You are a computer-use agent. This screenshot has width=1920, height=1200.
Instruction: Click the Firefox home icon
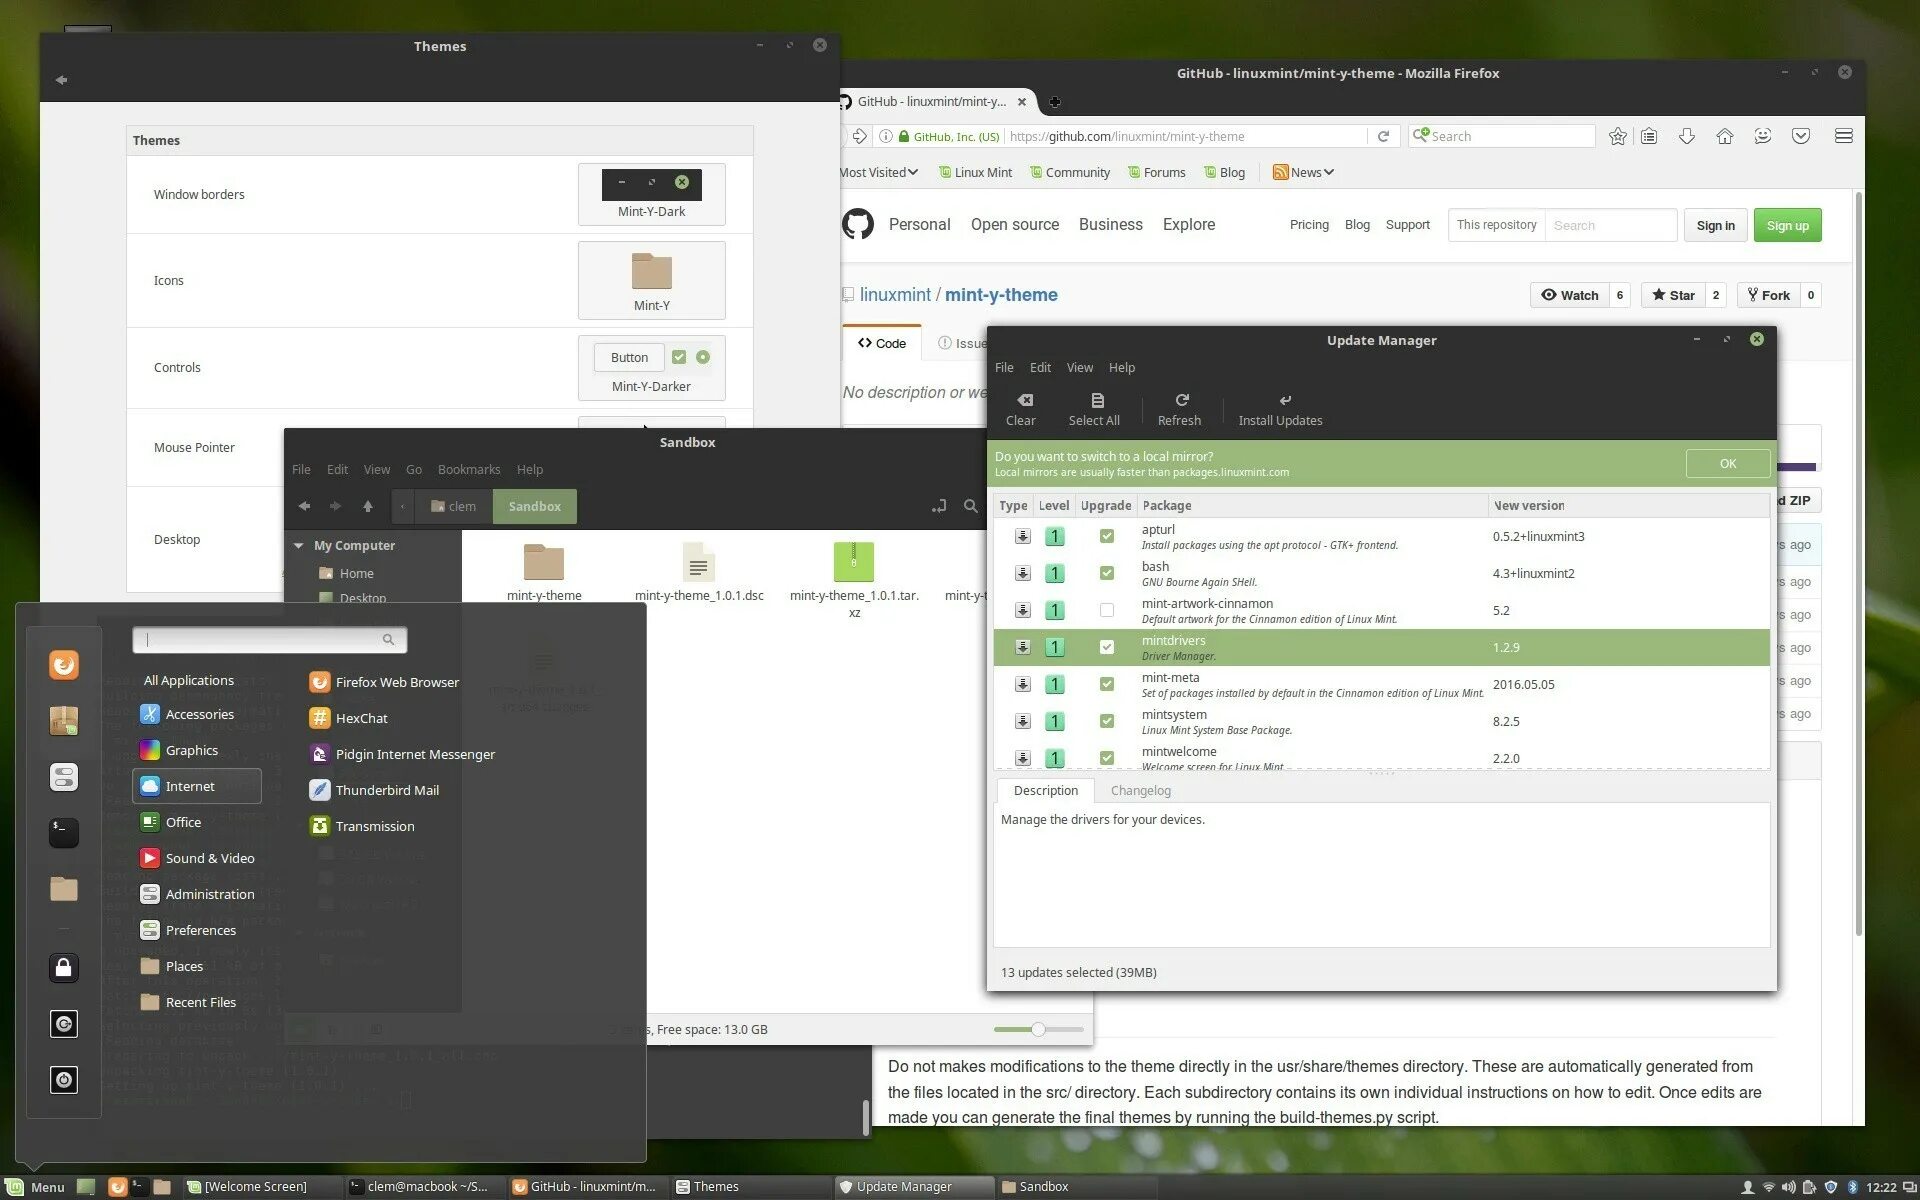[1724, 136]
